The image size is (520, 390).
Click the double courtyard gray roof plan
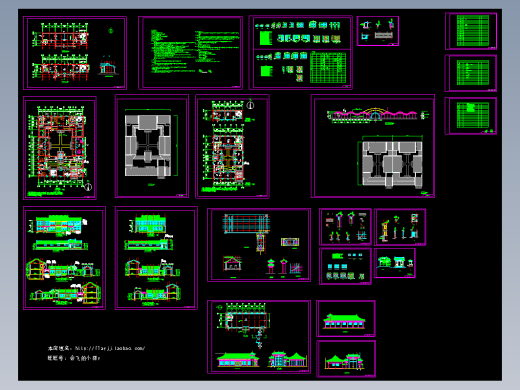[x=392, y=164]
